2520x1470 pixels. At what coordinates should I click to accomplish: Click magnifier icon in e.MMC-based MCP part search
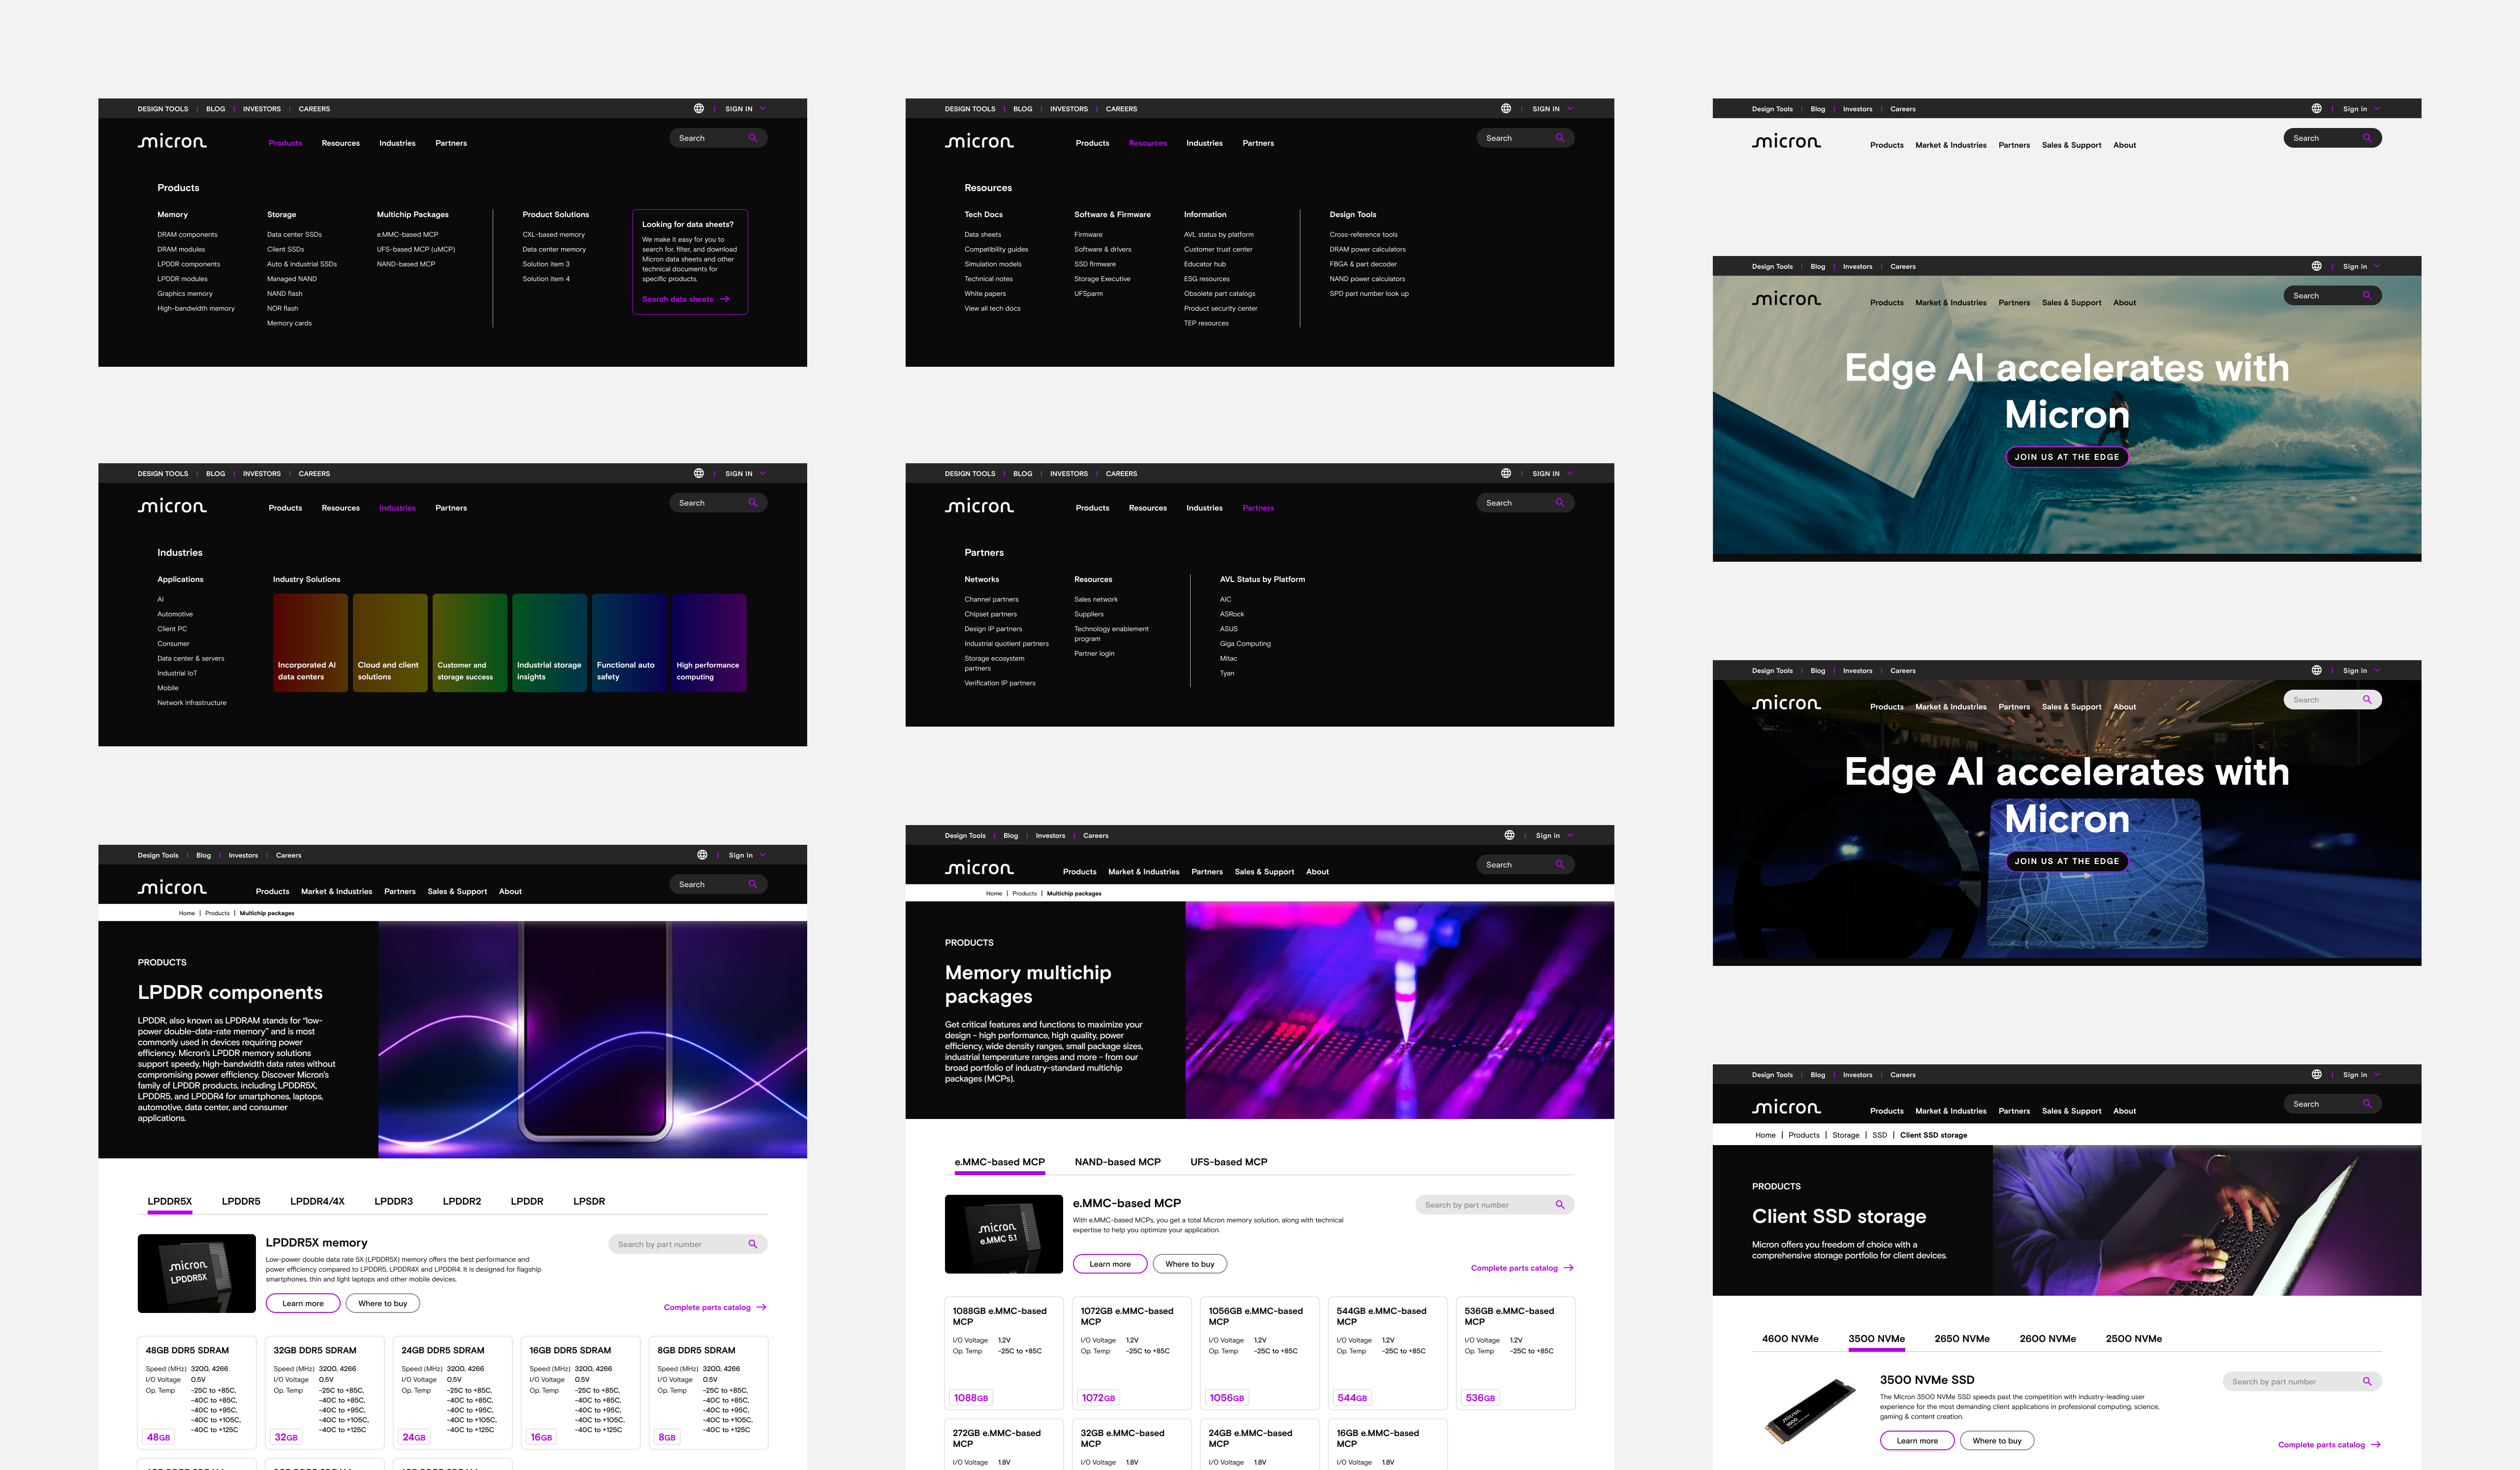1560,1205
